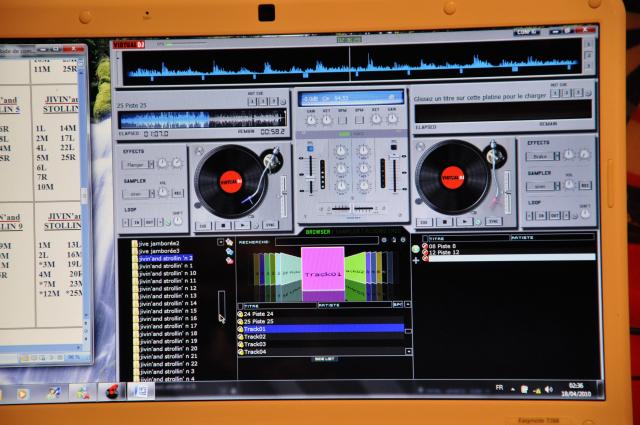640x425 pixels.
Task: Click the white plus icon beside playlist
Action: [x=416, y=260]
